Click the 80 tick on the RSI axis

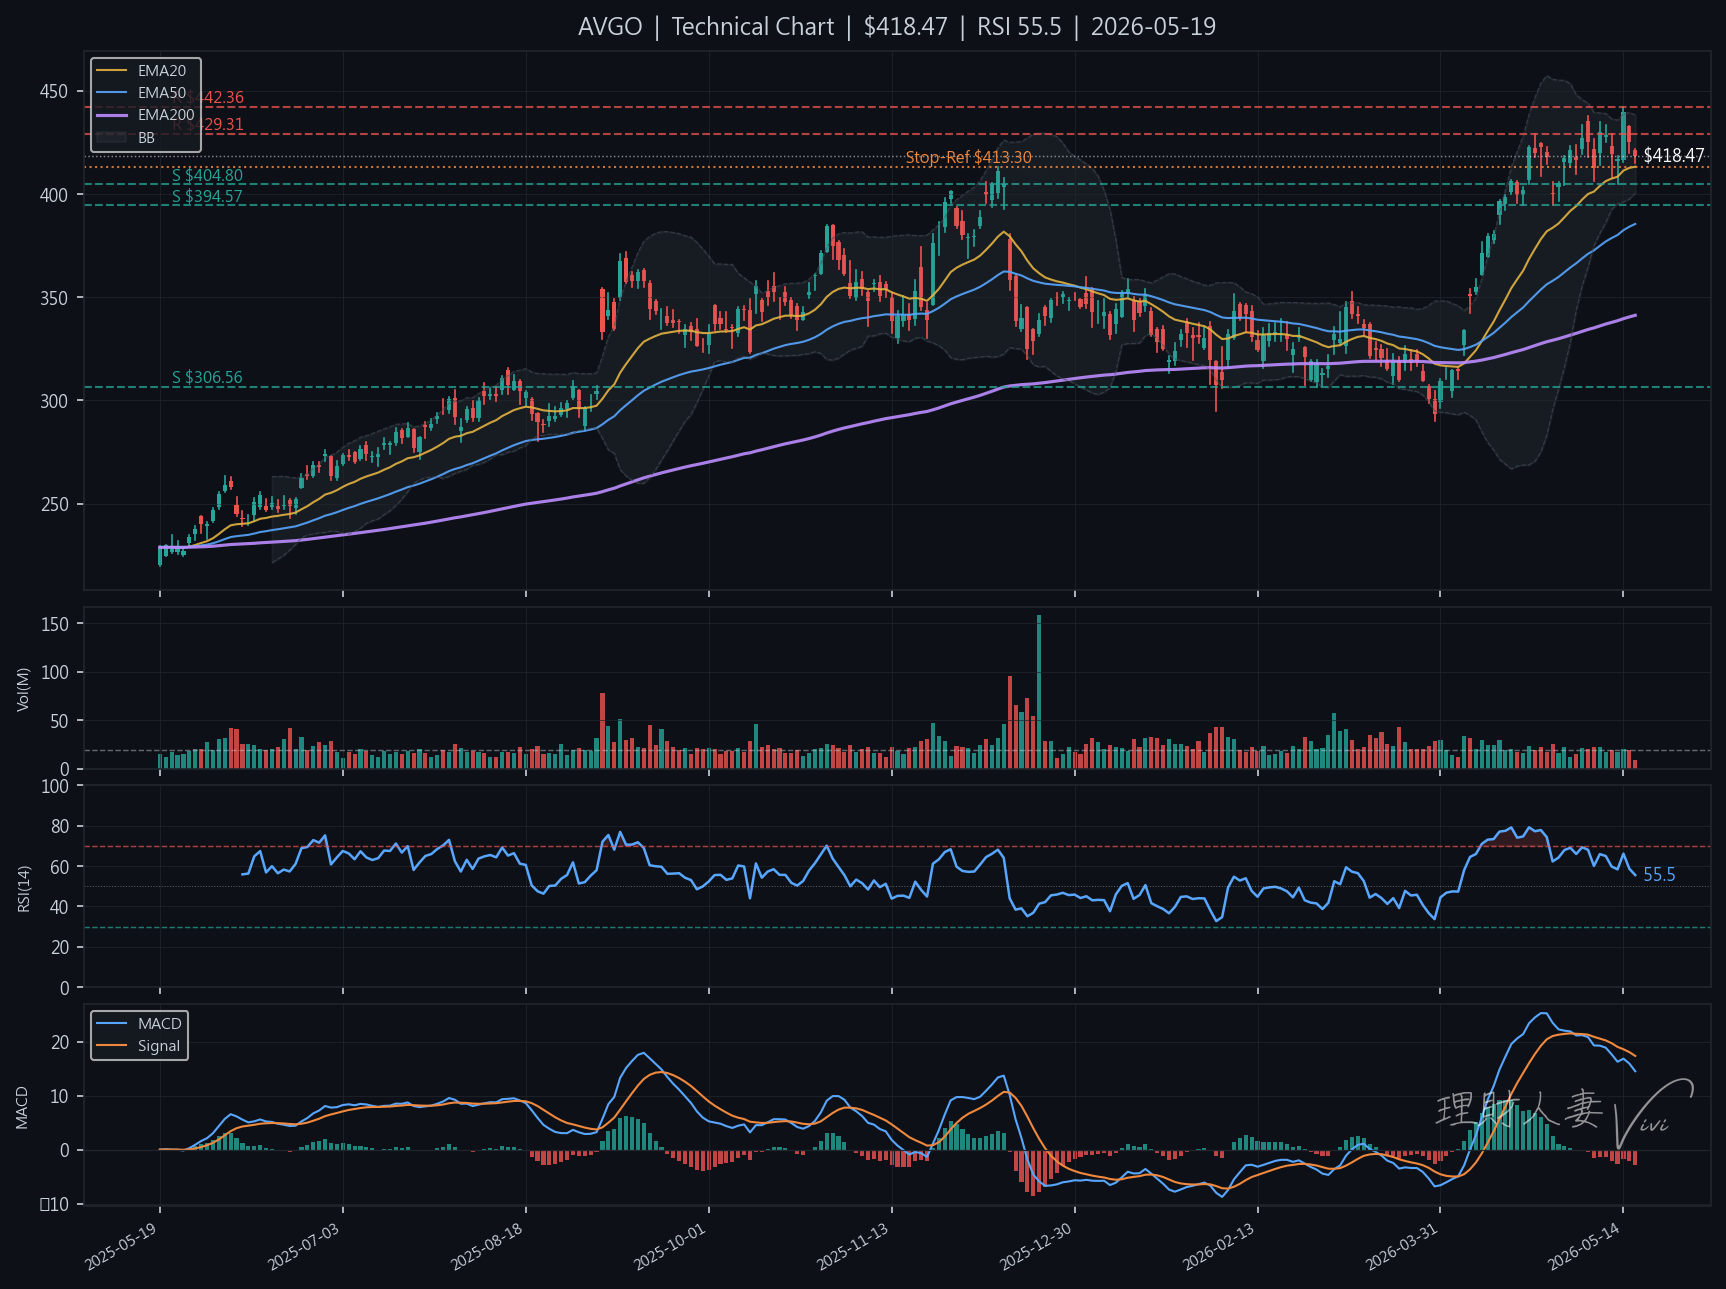[x=60, y=827]
